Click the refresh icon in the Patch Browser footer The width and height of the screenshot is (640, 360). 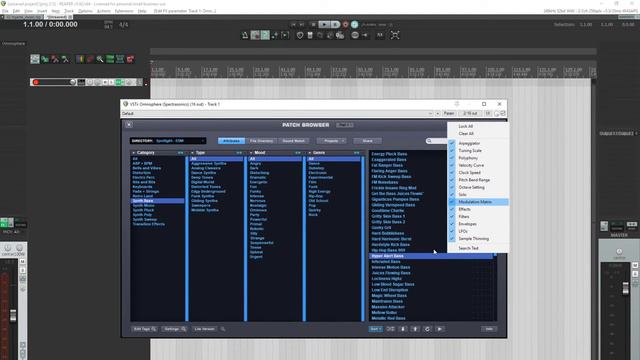pos(427,329)
